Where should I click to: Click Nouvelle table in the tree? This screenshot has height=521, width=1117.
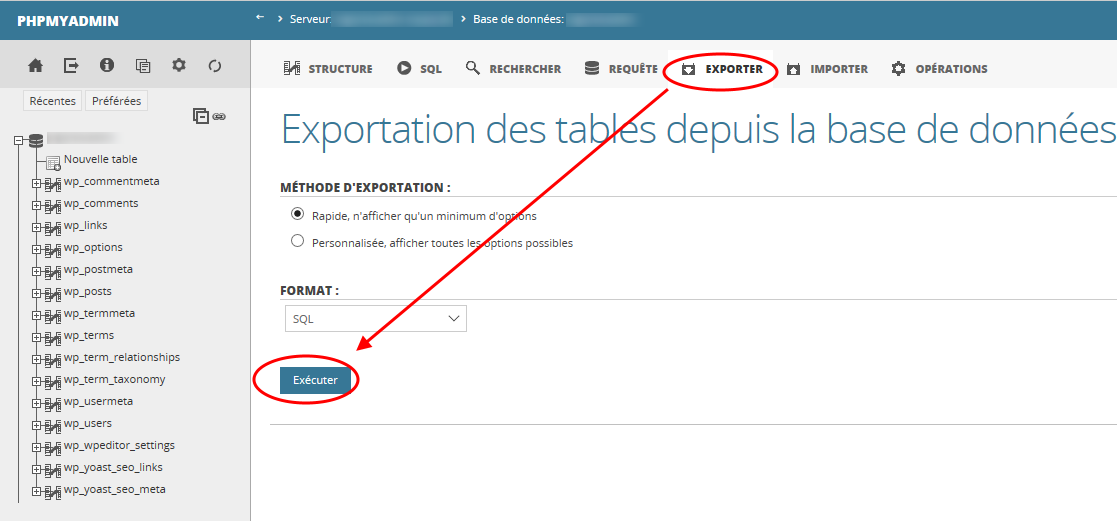[x=100, y=160]
